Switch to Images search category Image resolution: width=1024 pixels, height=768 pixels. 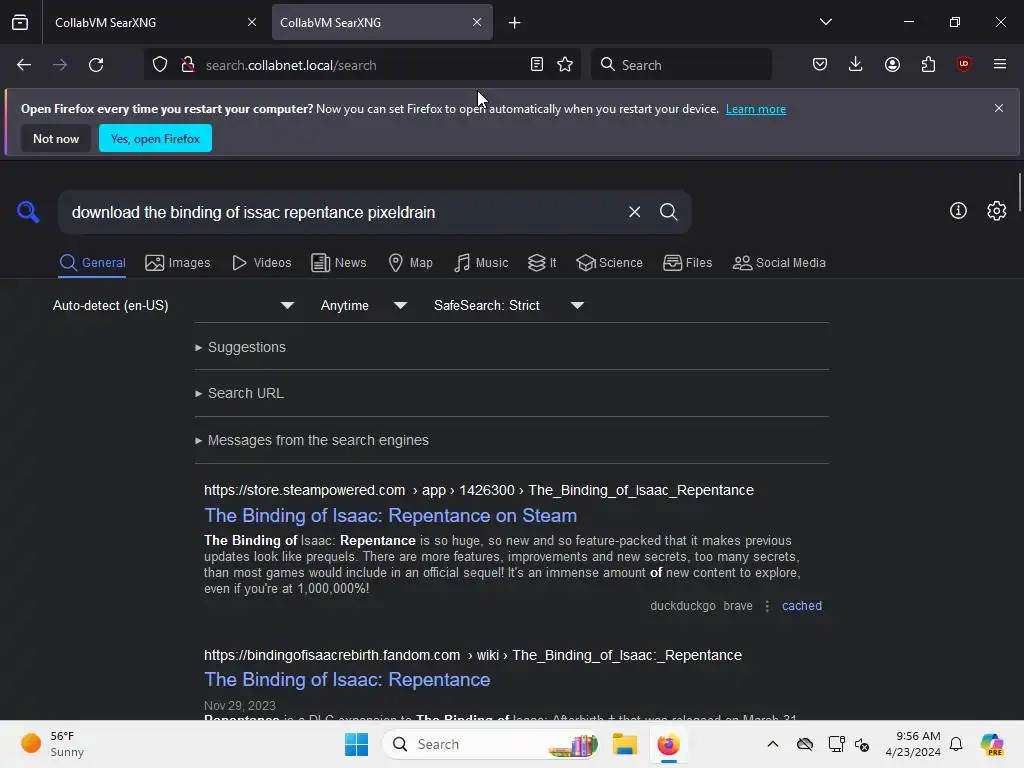click(178, 263)
